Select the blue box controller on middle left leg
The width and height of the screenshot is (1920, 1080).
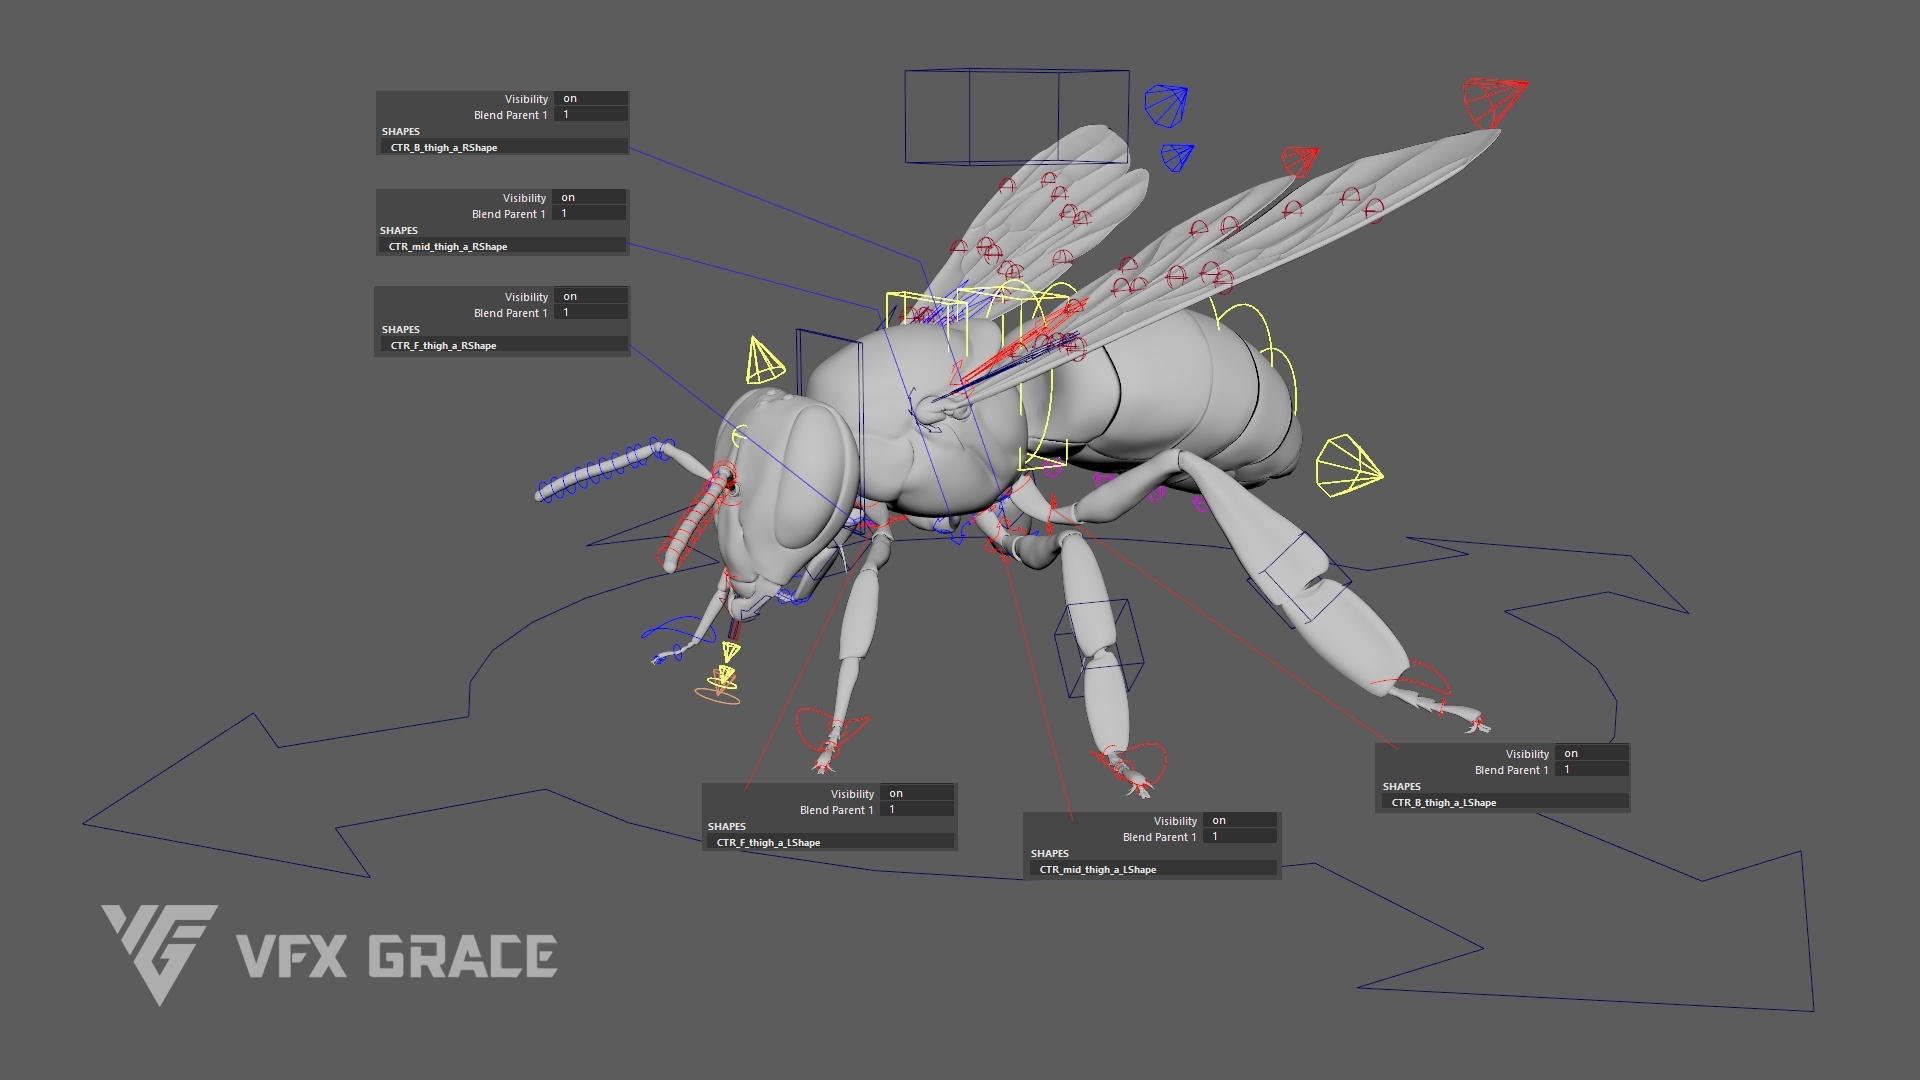1099,647
